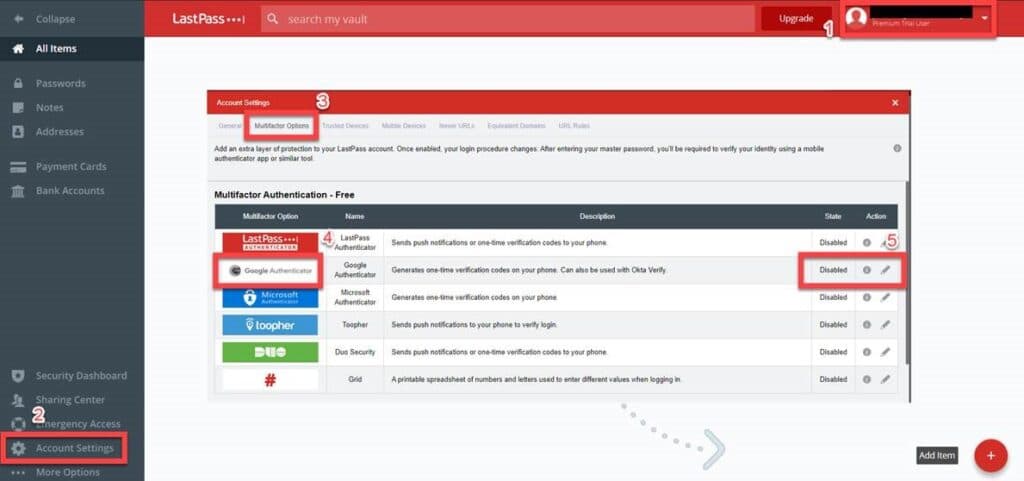The image size is (1024, 481).
Task: Click the Google Authenticator logo
Action: (x=270, y=270)
